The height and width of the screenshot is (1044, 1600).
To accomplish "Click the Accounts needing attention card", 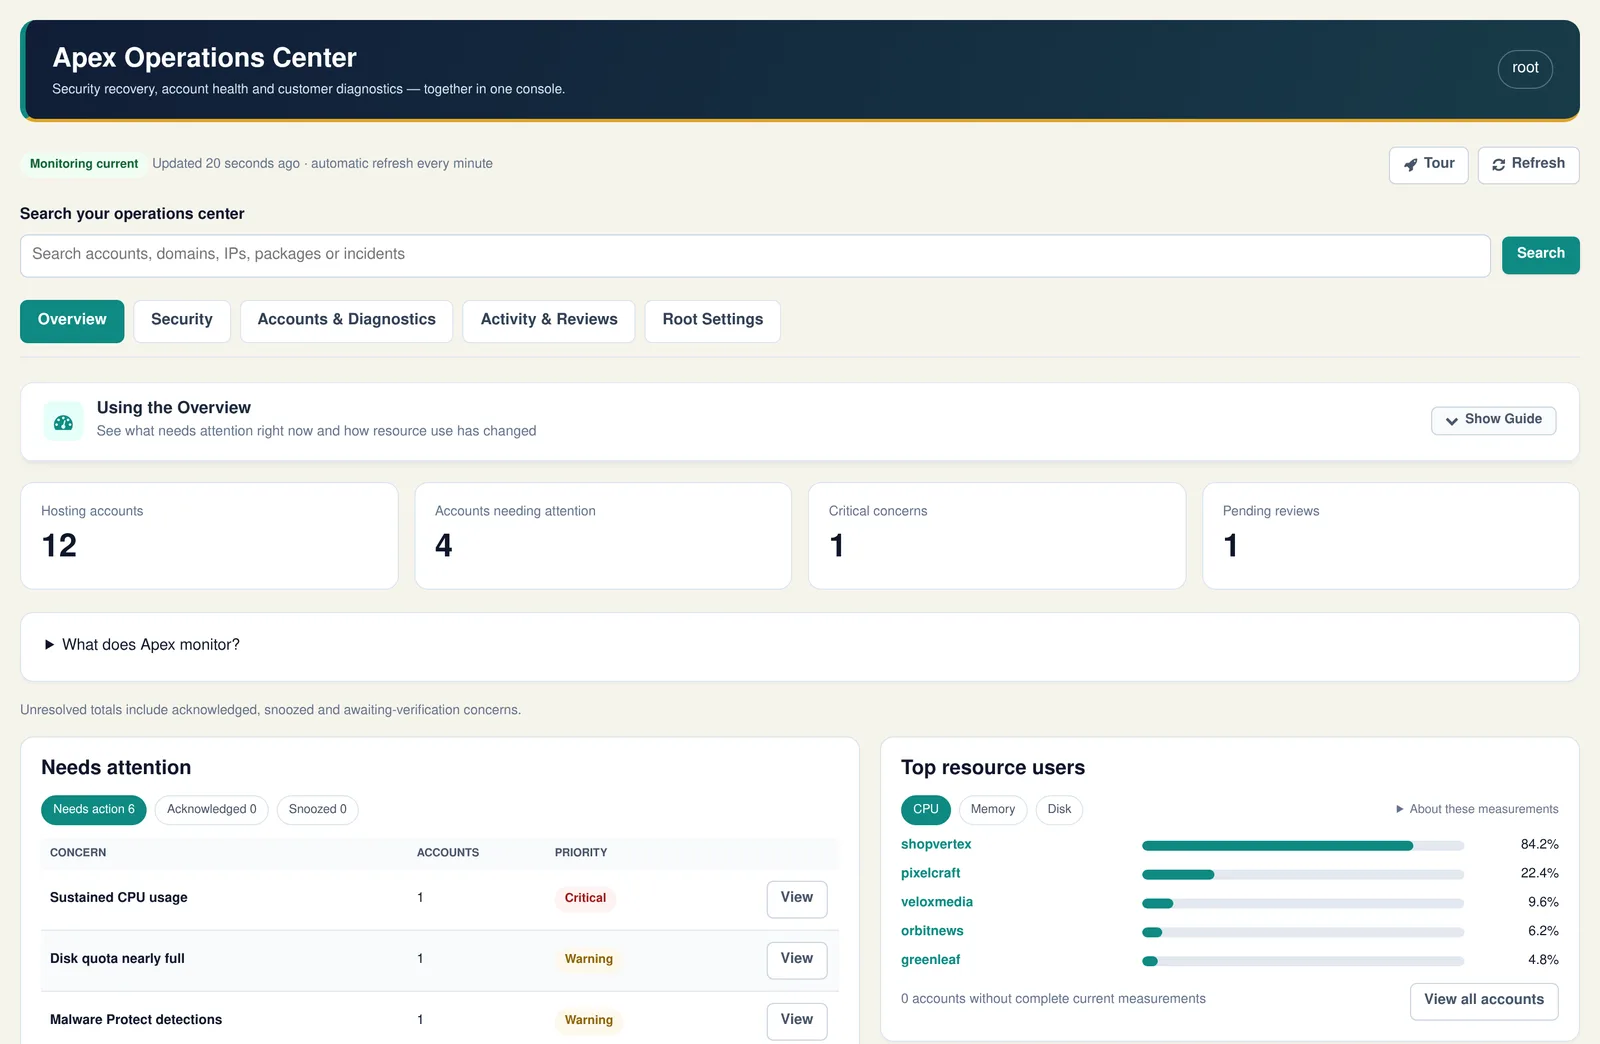I will point(603,536).
